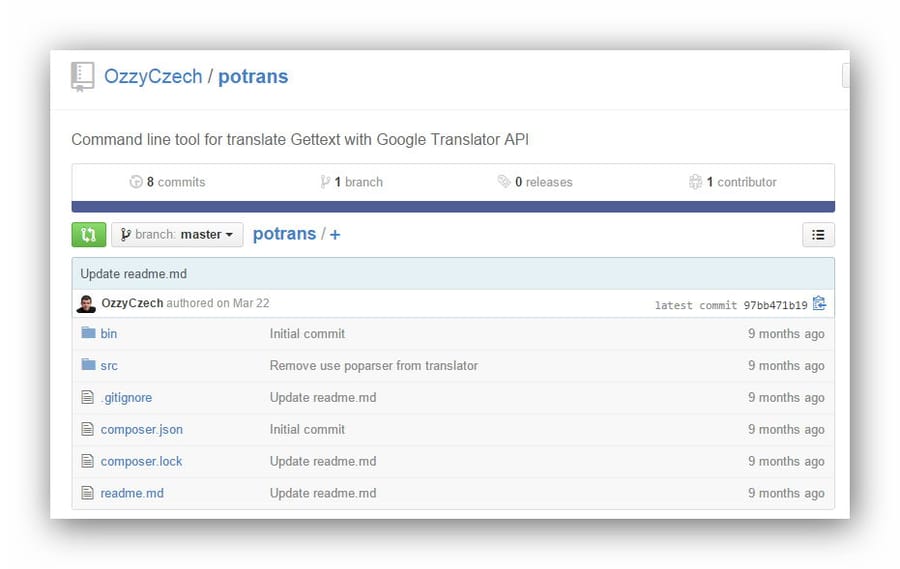
Task: Open the branch: master dropdown
Action: (x=177, y=234)
